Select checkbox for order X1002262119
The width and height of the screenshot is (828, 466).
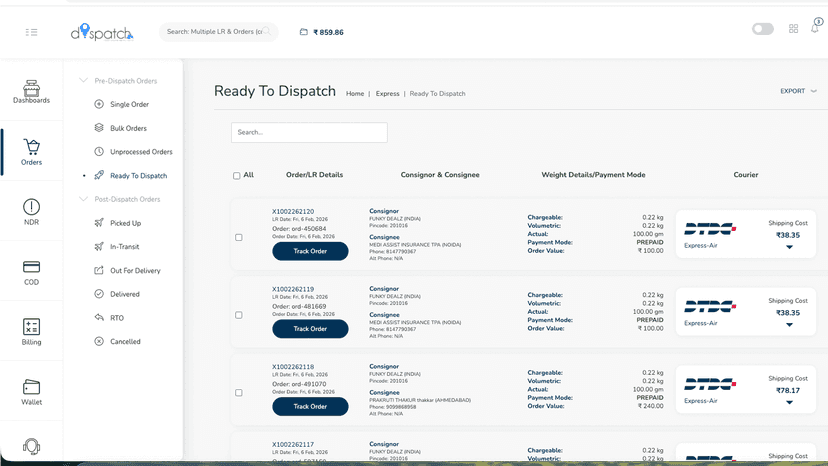tap(239, 315)
